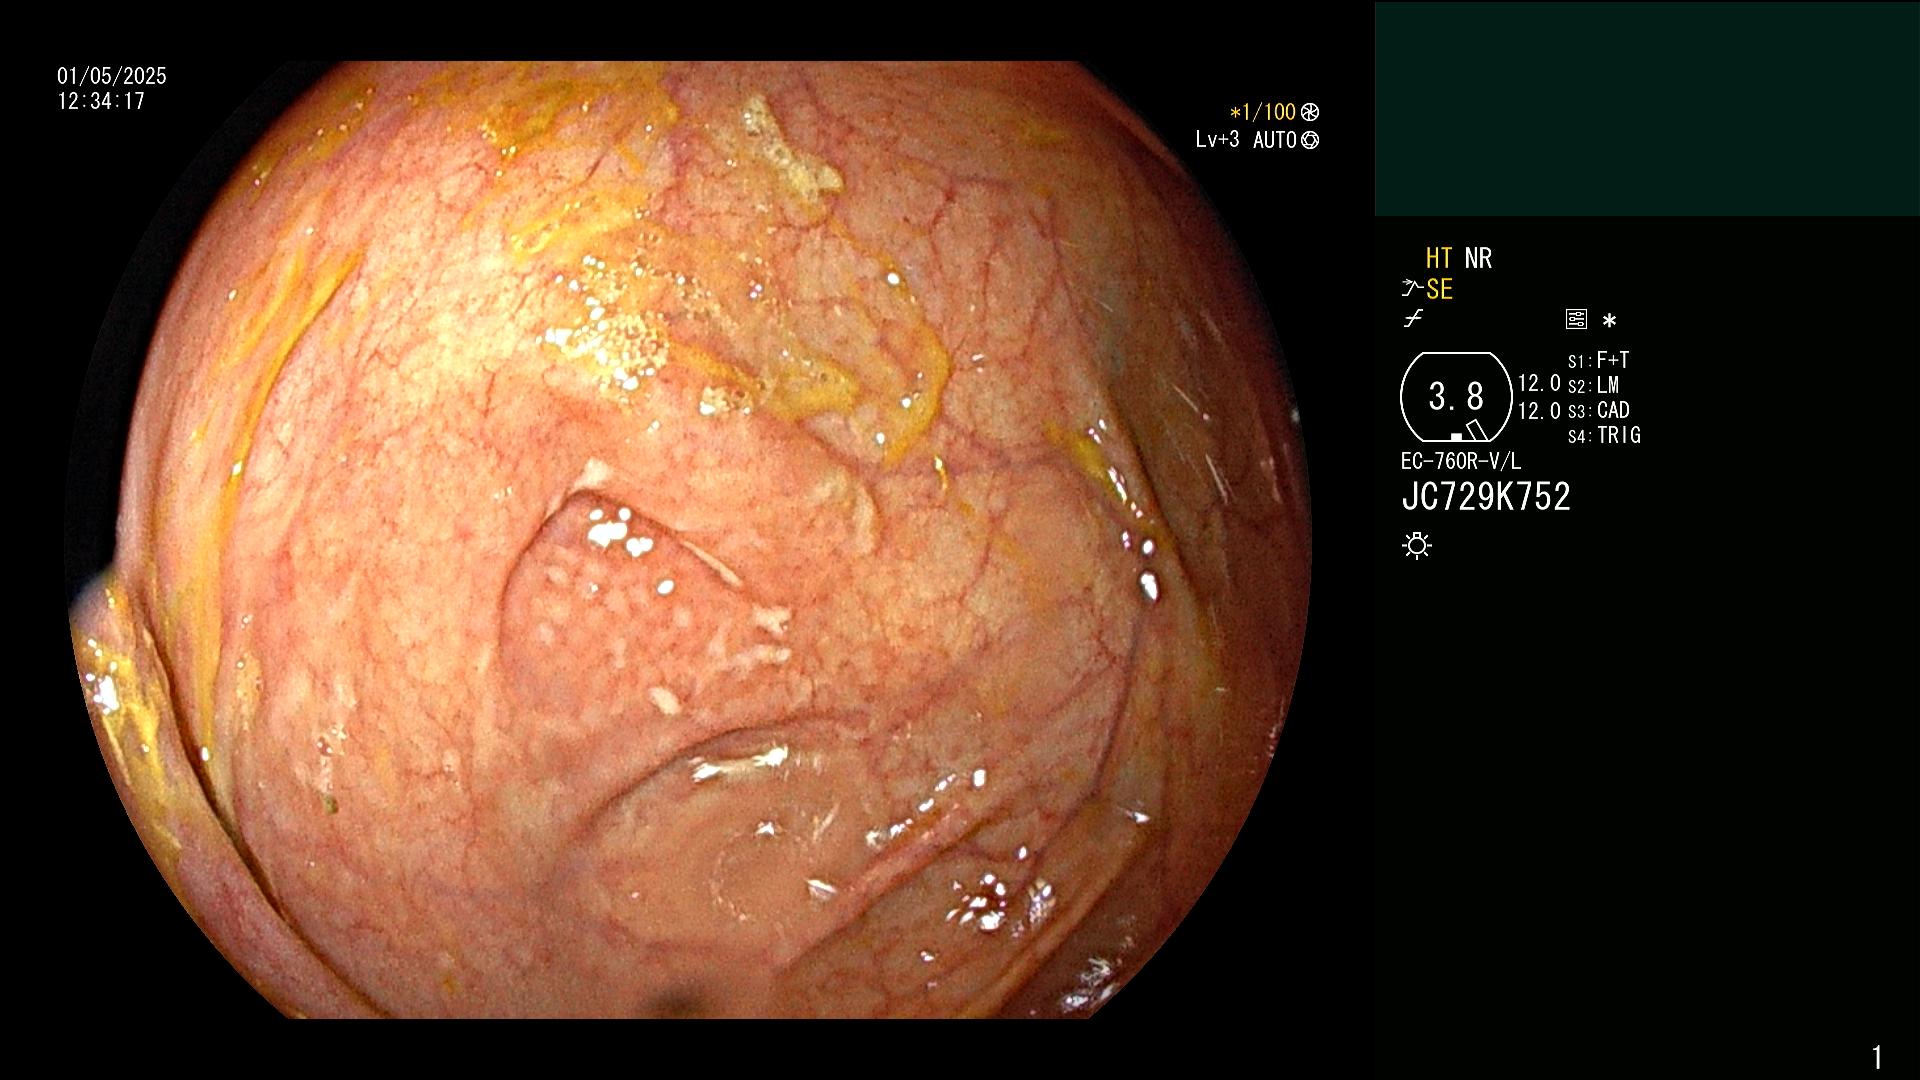Click the yellow asterisk before 1/100
1920x1080 pixels.
(1235, 113)
